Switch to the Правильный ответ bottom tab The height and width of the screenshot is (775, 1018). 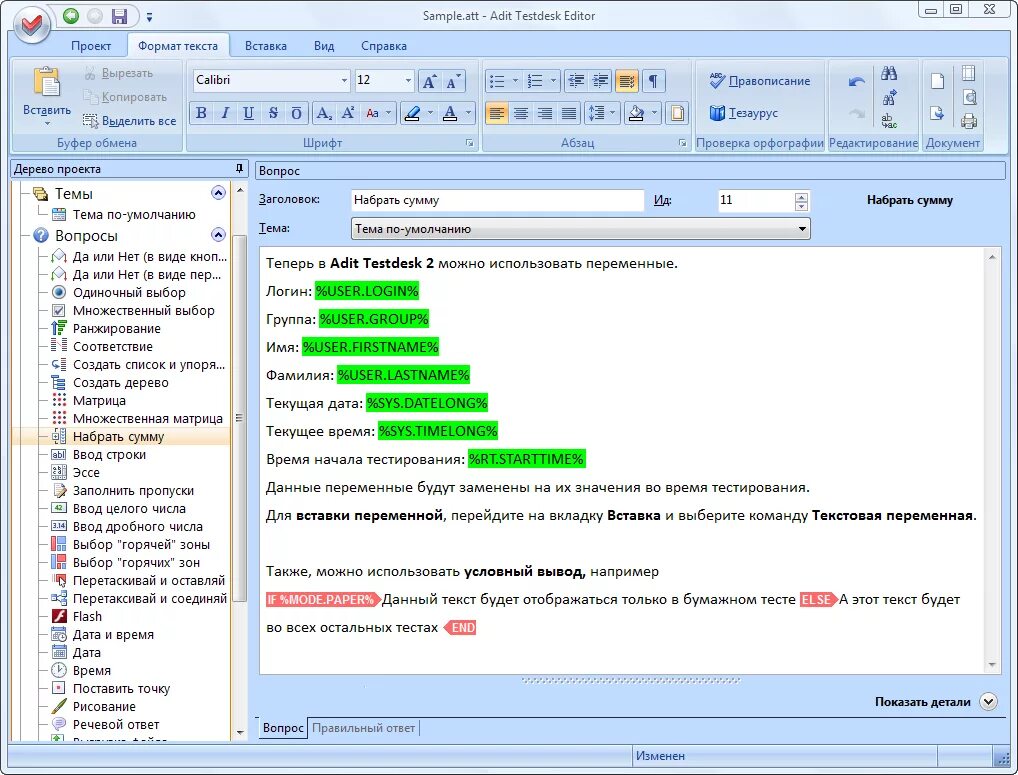pyautogui.click(x=363, y=728)
